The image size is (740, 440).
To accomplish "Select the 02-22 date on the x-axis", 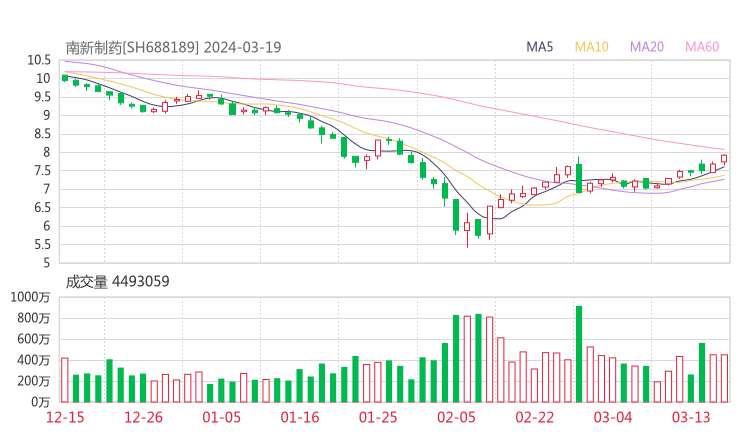I will [x=534, y=417].
